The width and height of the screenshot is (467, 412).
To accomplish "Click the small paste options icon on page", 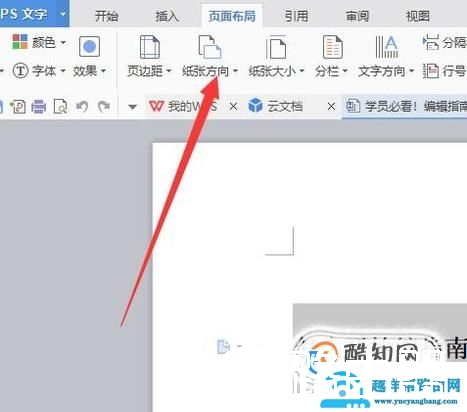I will click(223, 347).
